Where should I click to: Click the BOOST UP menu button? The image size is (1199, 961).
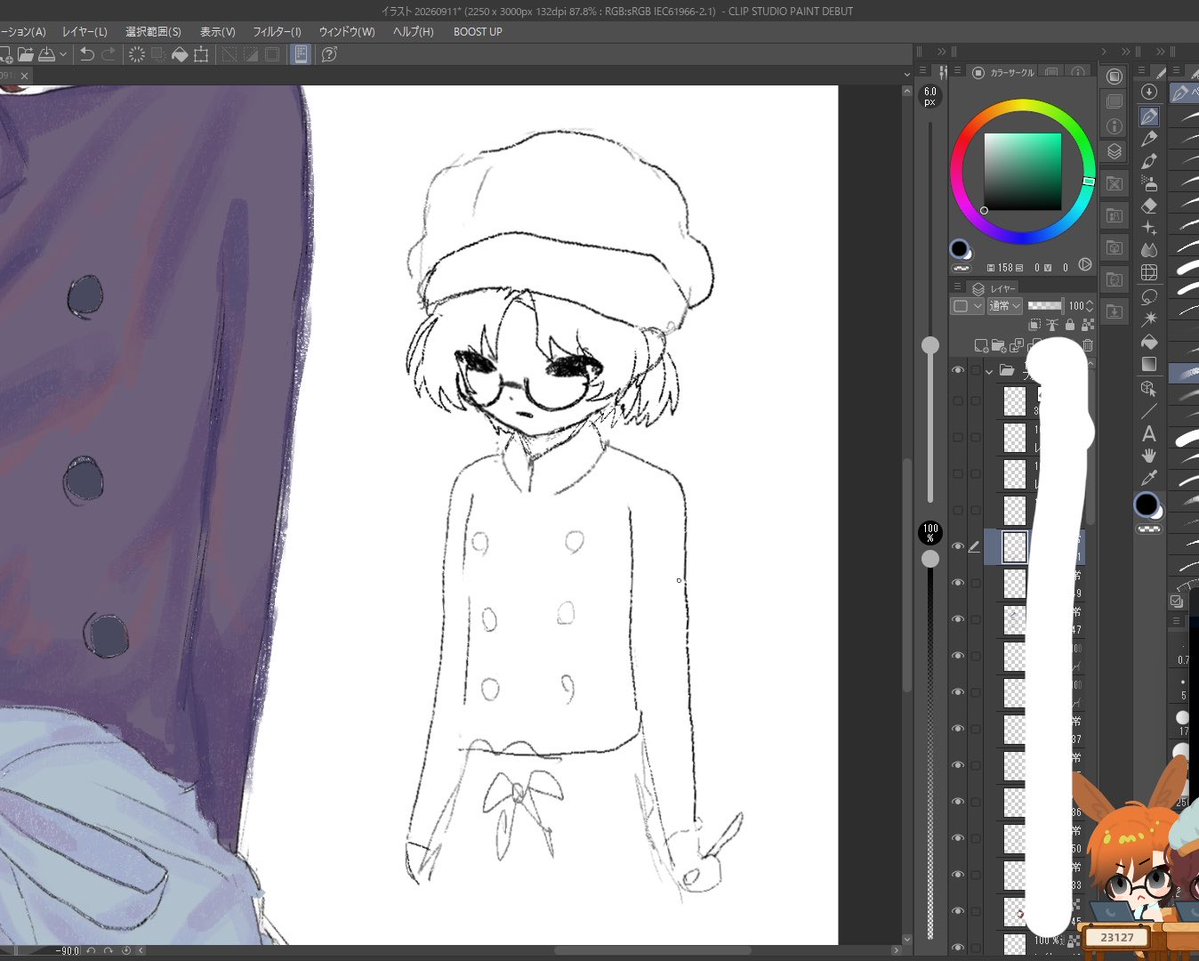[x=478, y=31]
